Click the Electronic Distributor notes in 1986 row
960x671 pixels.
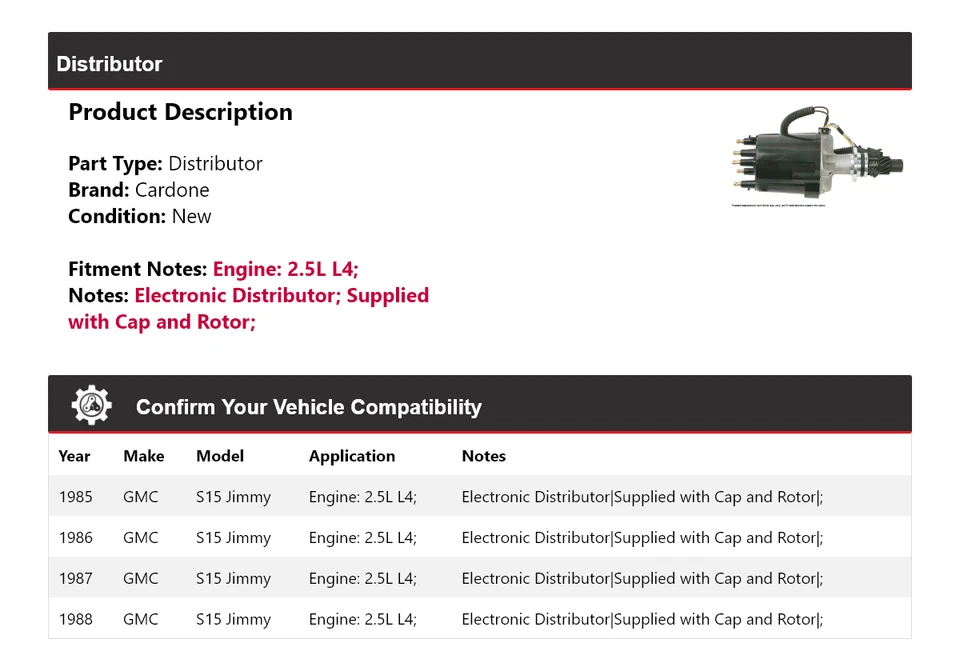click(x=642, y=538)
